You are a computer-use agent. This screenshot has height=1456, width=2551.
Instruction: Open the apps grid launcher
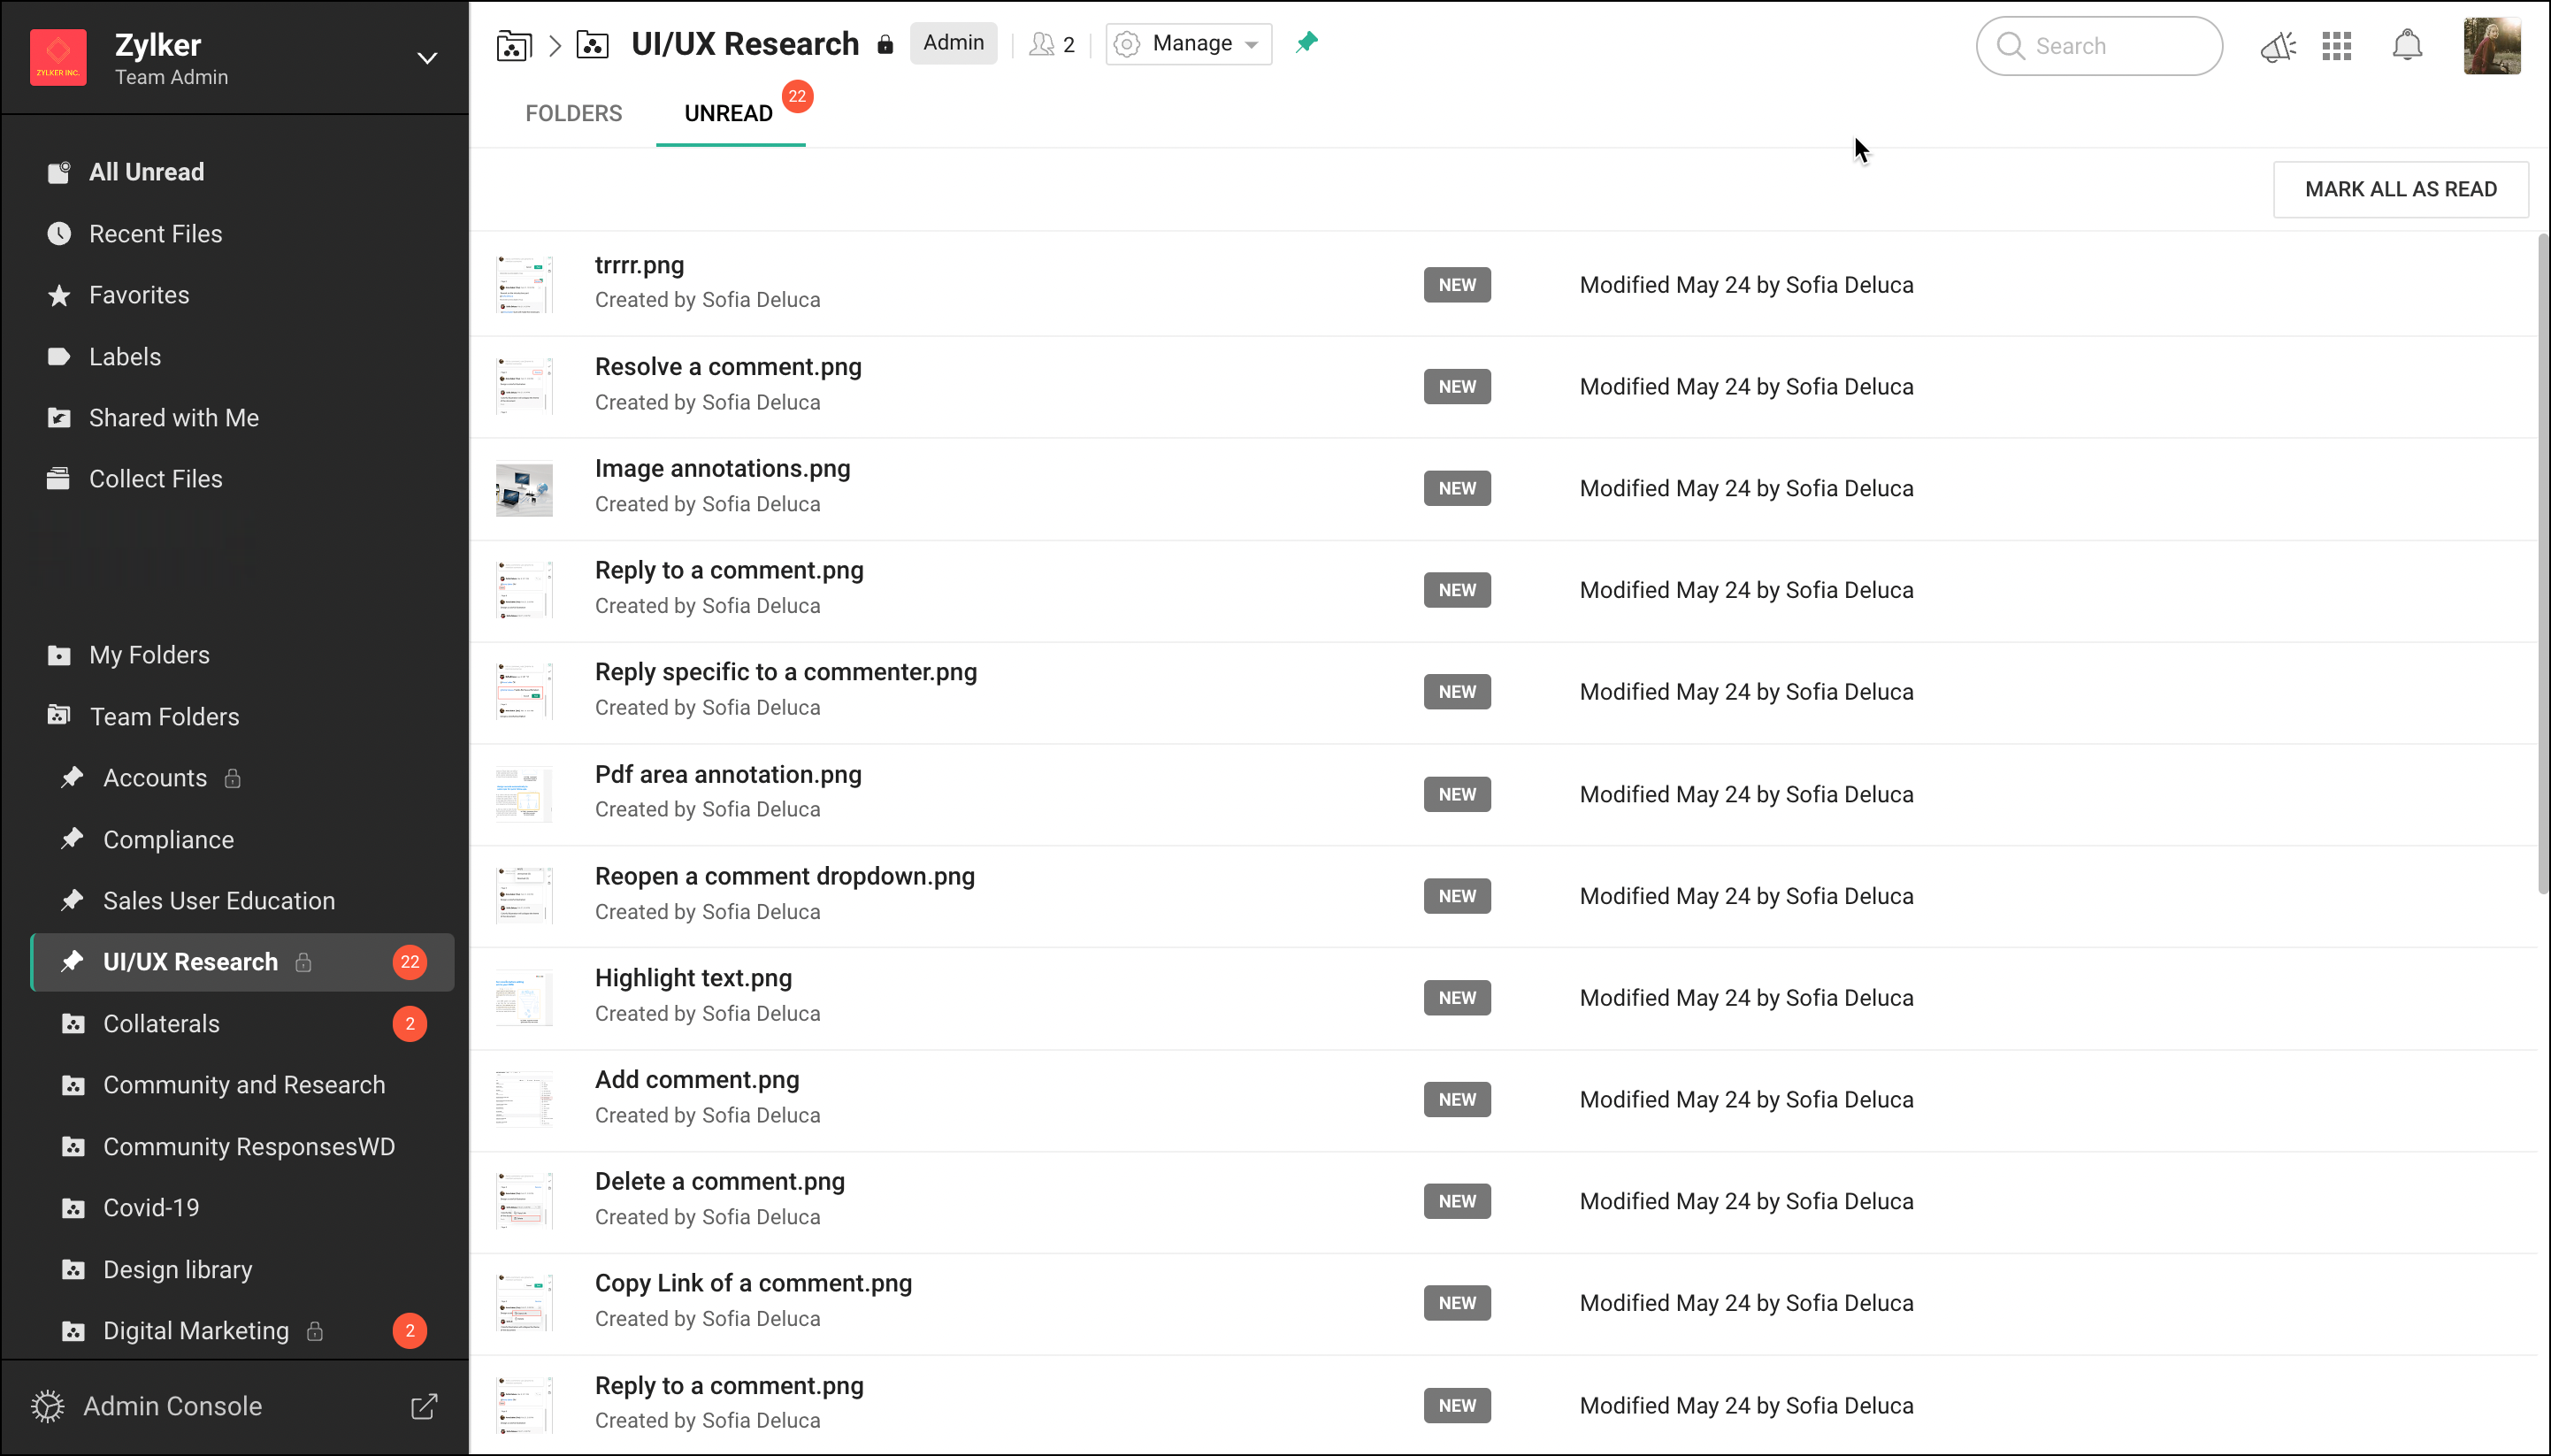coord(2336,46)
